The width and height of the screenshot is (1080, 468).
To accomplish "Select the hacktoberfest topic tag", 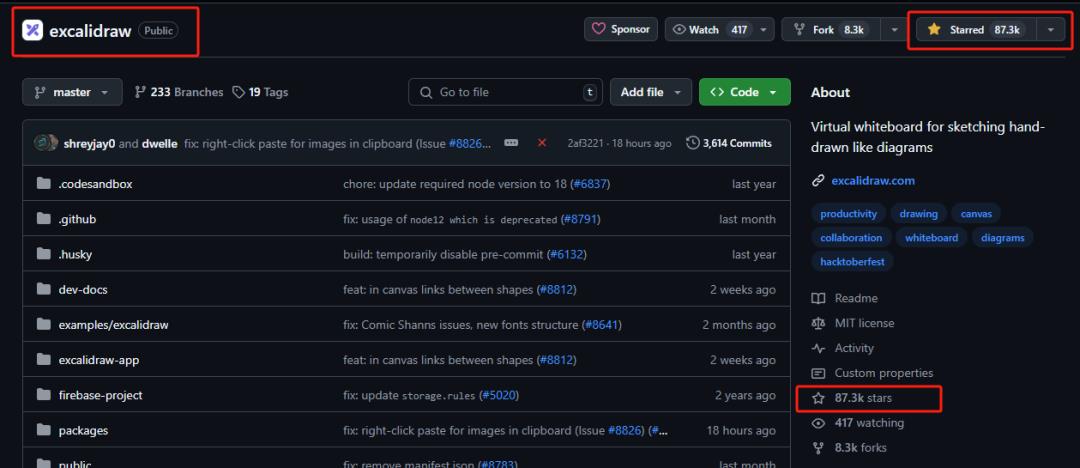I will pyautogui.click(x=852, y=262).
